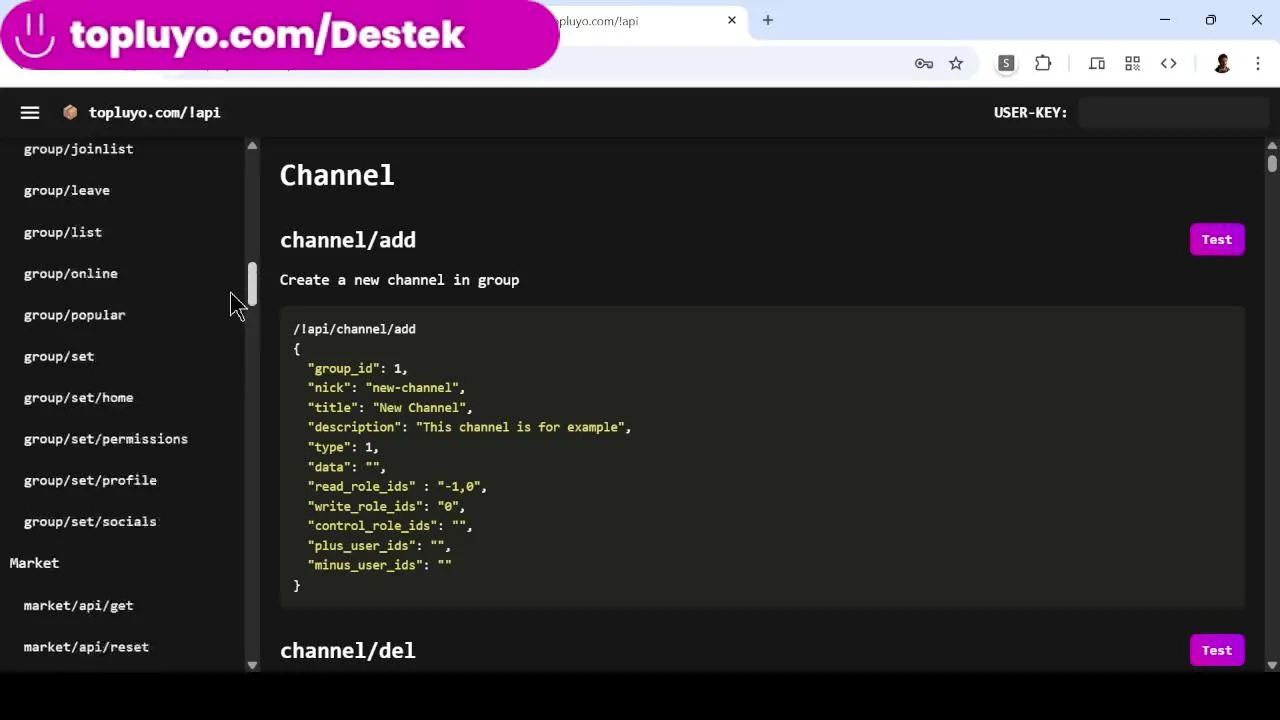Open market/api/reset in the sidebar
This screenshot has width=1280, height=720.
(x=86, y=647)
